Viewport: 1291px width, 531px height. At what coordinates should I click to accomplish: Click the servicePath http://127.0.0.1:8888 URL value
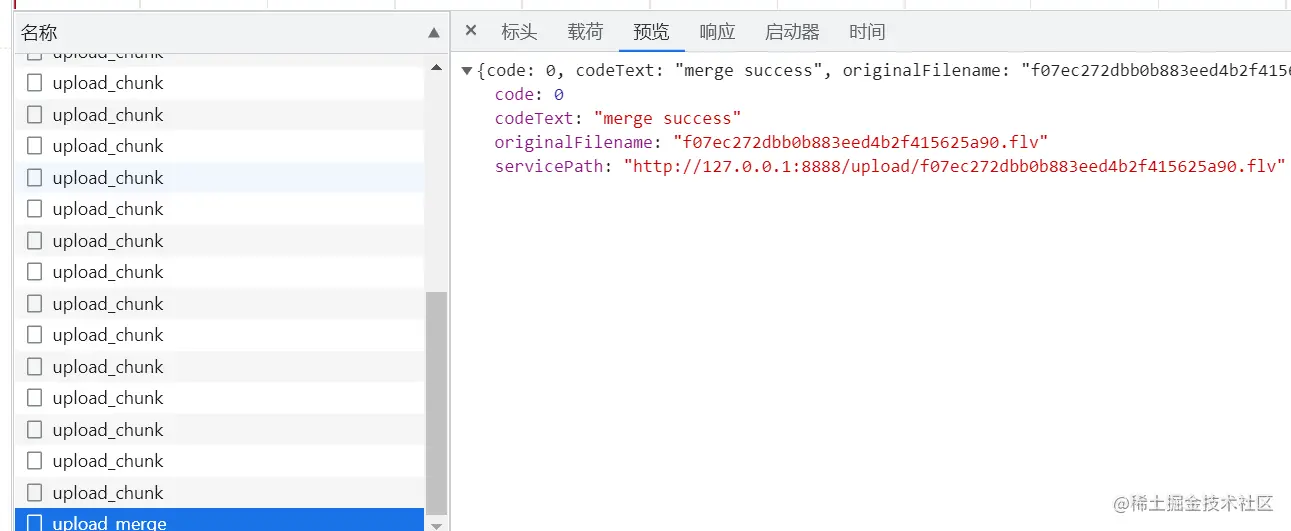954,167
